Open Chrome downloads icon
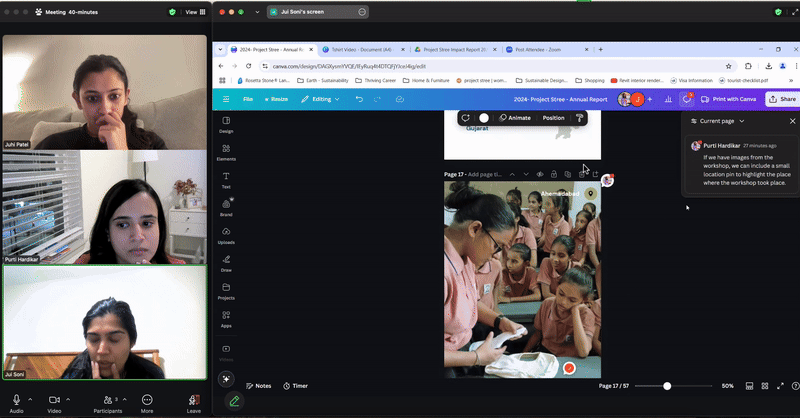This screenshot has height=418, width=800. [768, 66]
